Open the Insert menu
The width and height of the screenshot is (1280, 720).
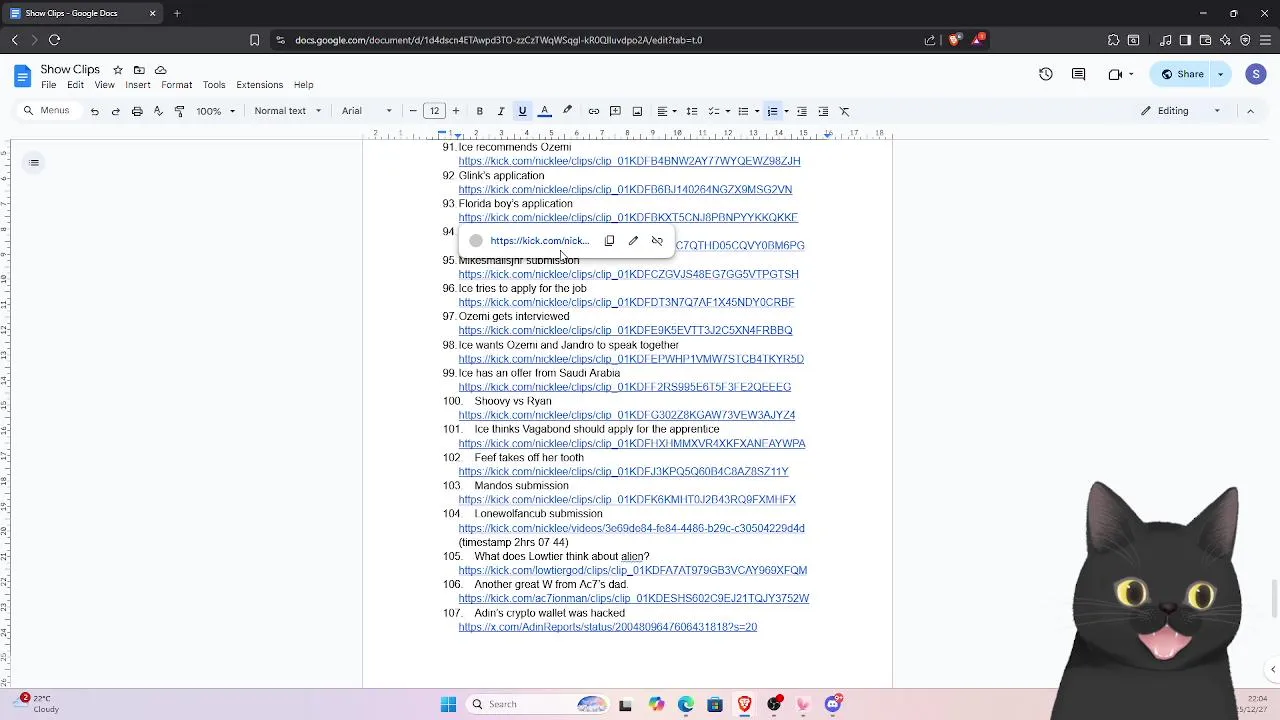tap(138, 85)
